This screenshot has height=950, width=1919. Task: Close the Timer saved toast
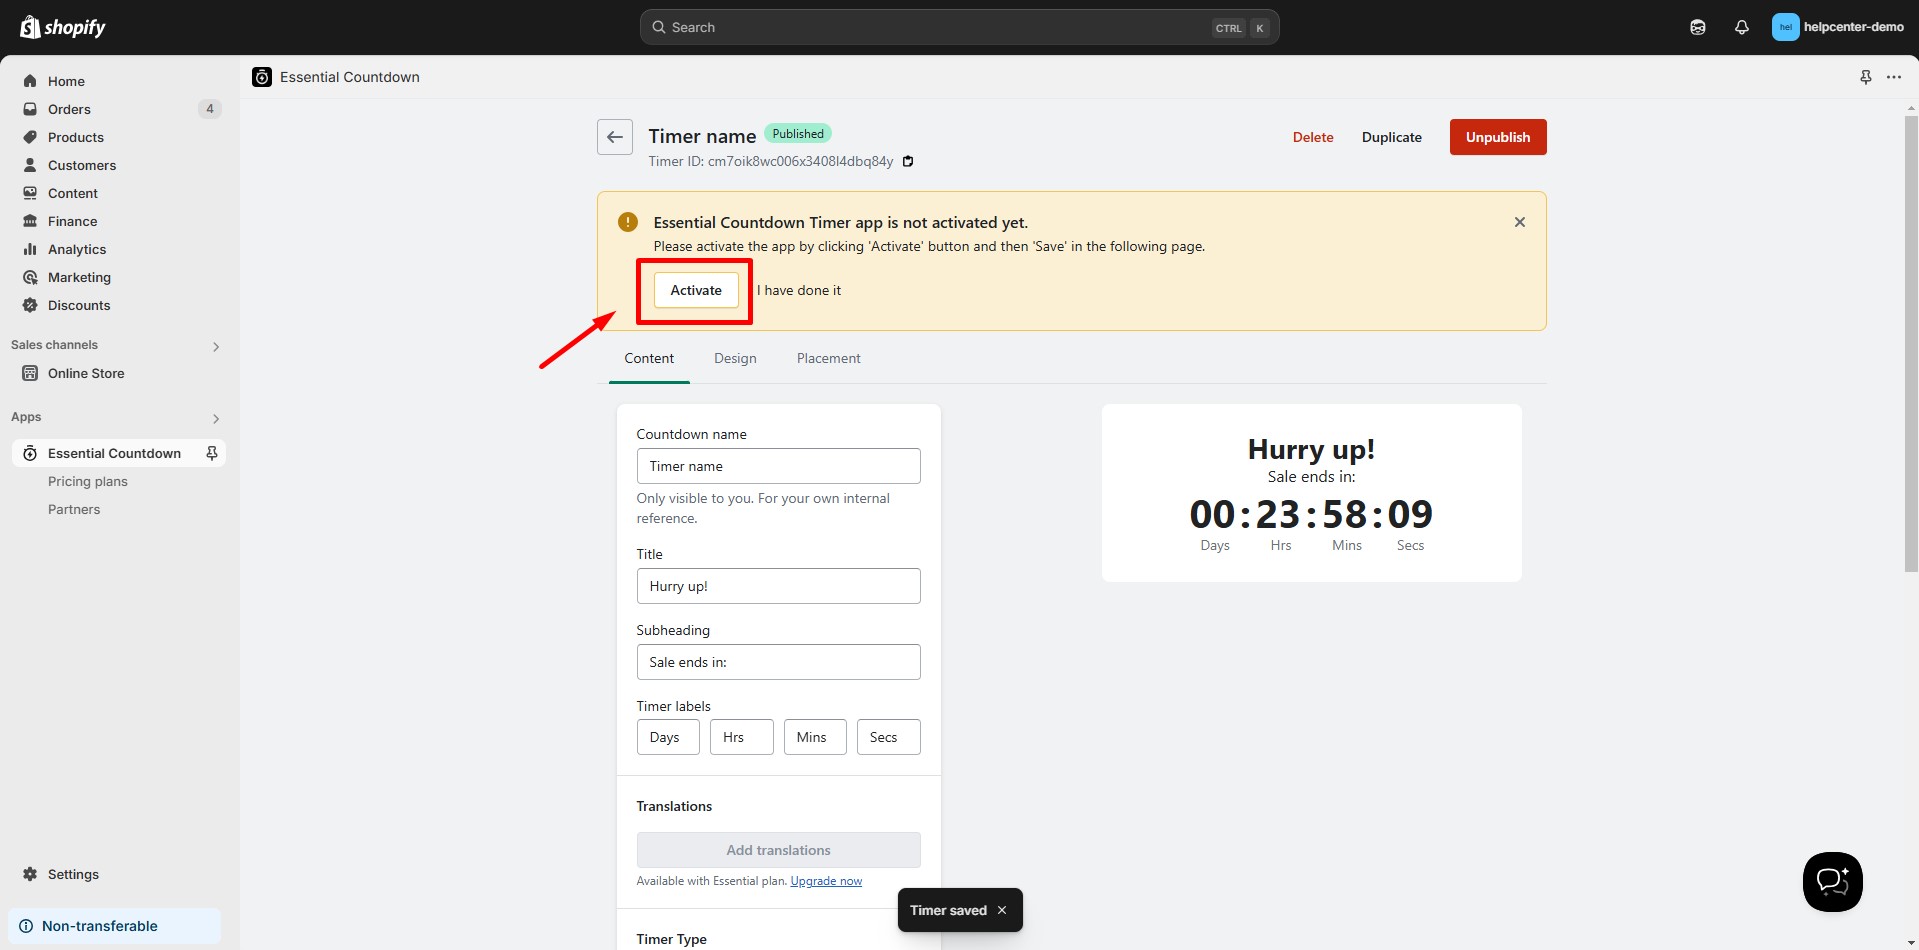pyautogui.click(x=1002, y=910)
